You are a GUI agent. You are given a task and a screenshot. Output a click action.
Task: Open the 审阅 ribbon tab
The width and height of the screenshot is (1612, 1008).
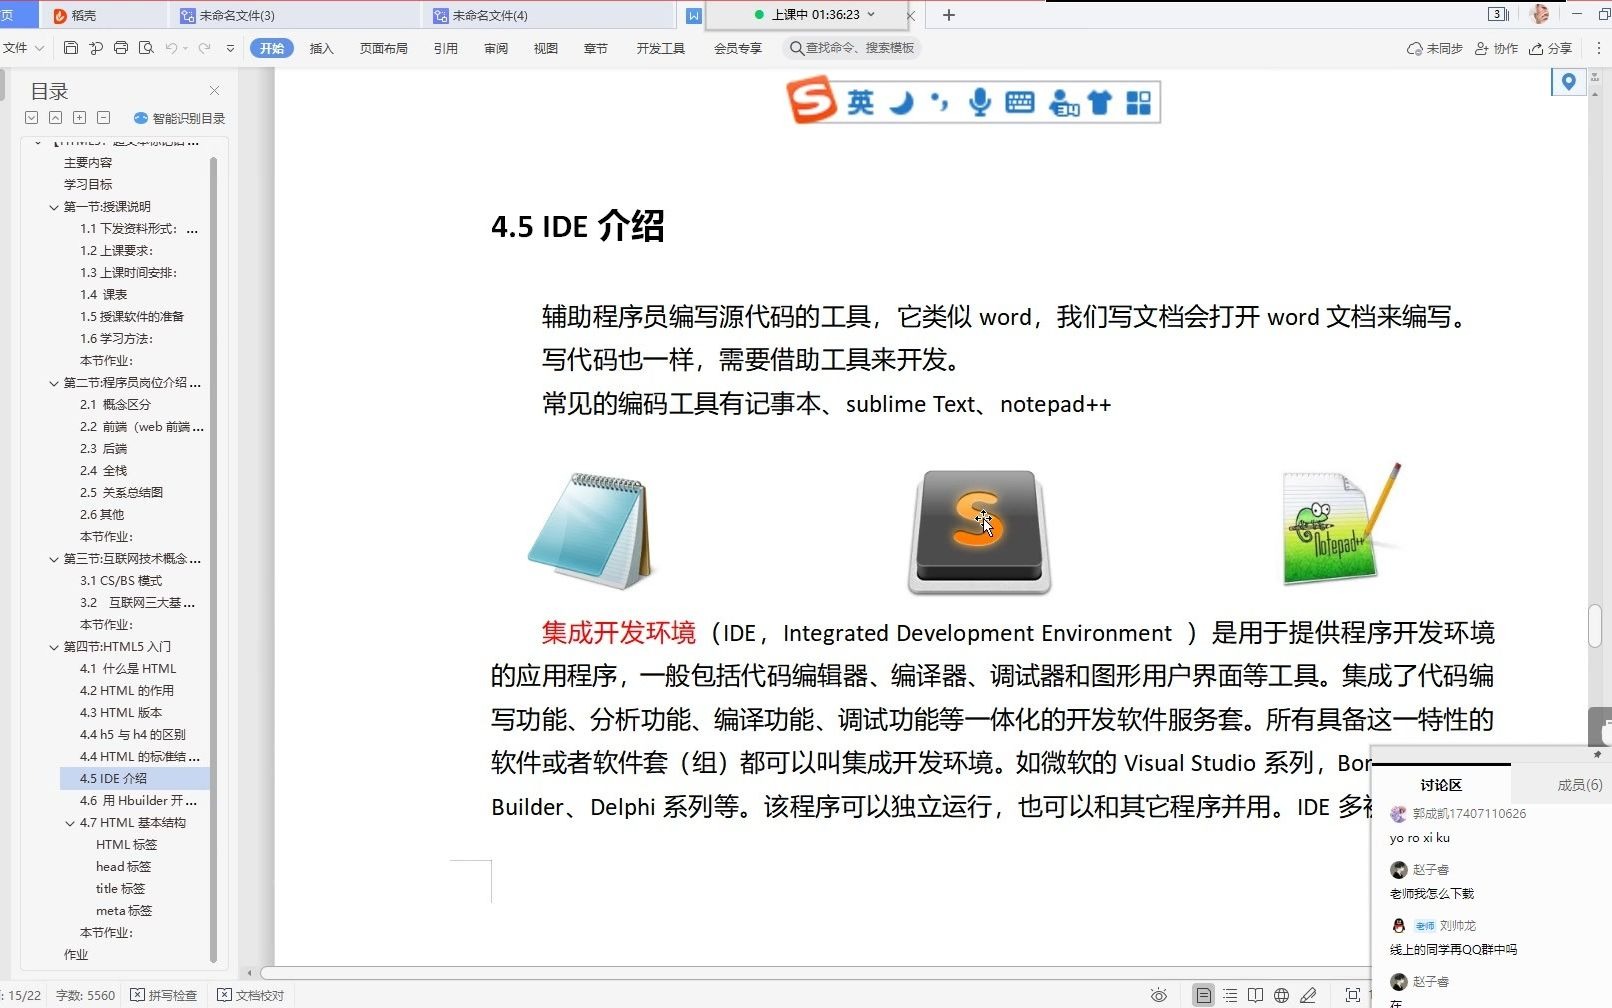pos(496,48)
